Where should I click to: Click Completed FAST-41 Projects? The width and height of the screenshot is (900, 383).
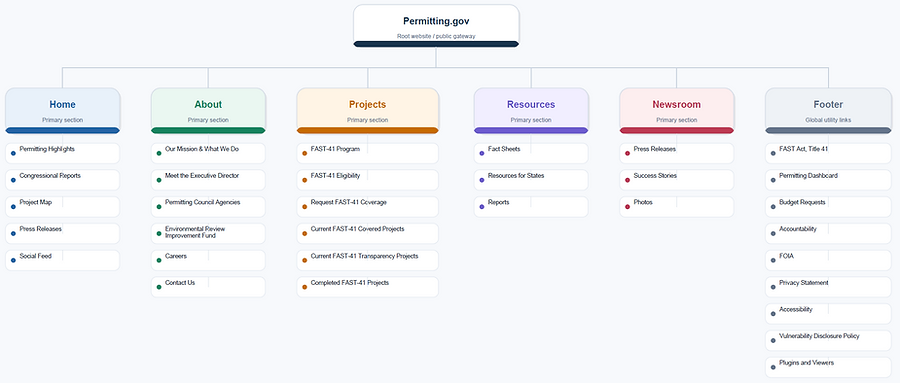click(367, 287)
